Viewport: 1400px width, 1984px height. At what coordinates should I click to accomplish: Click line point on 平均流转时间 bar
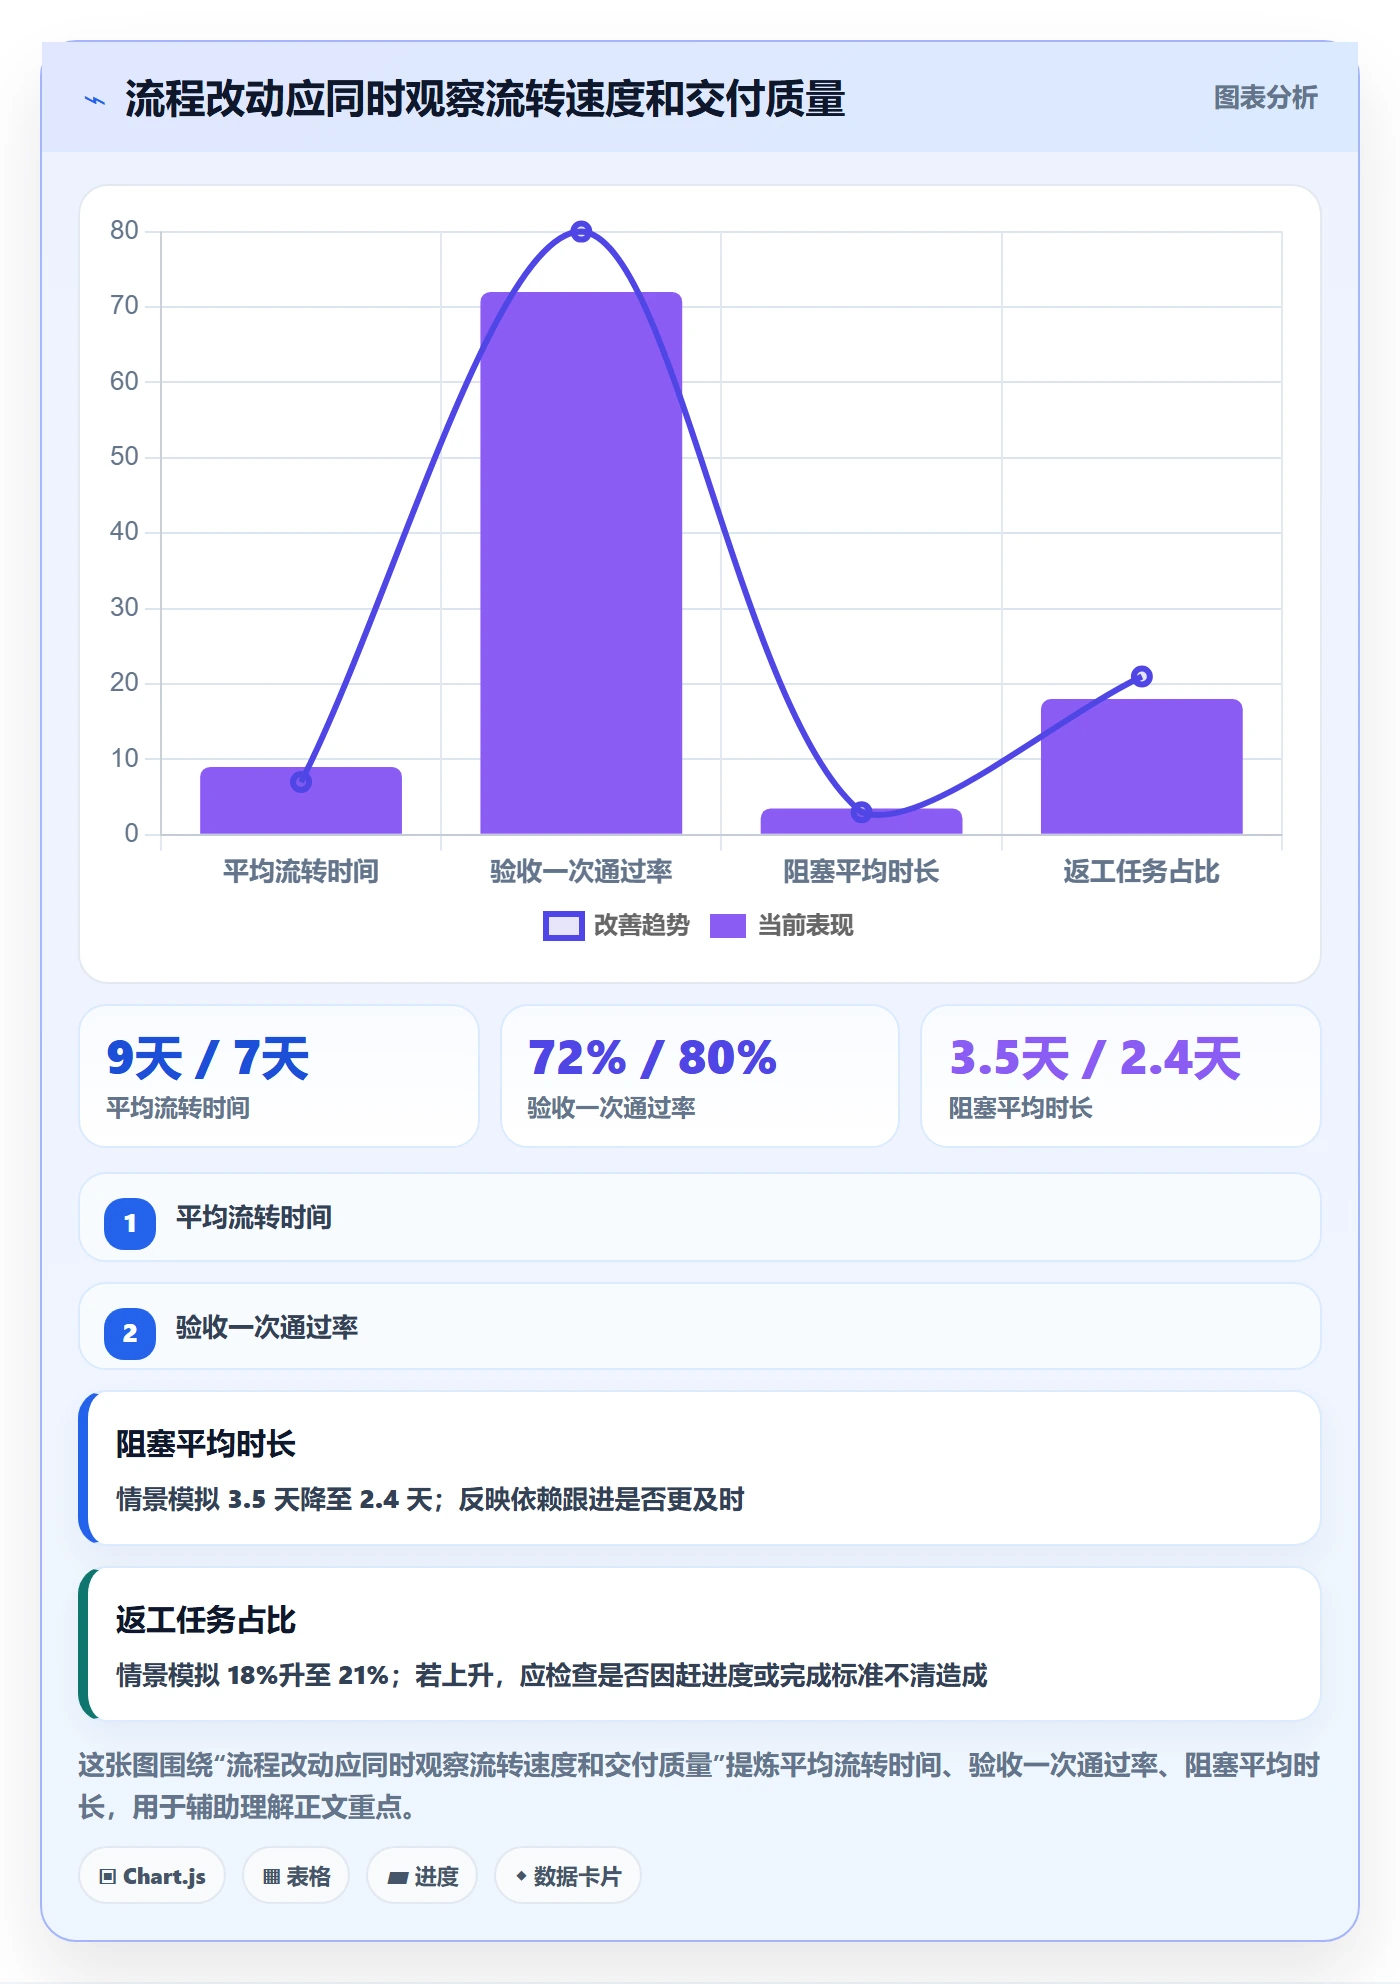(x=301, y=782)
